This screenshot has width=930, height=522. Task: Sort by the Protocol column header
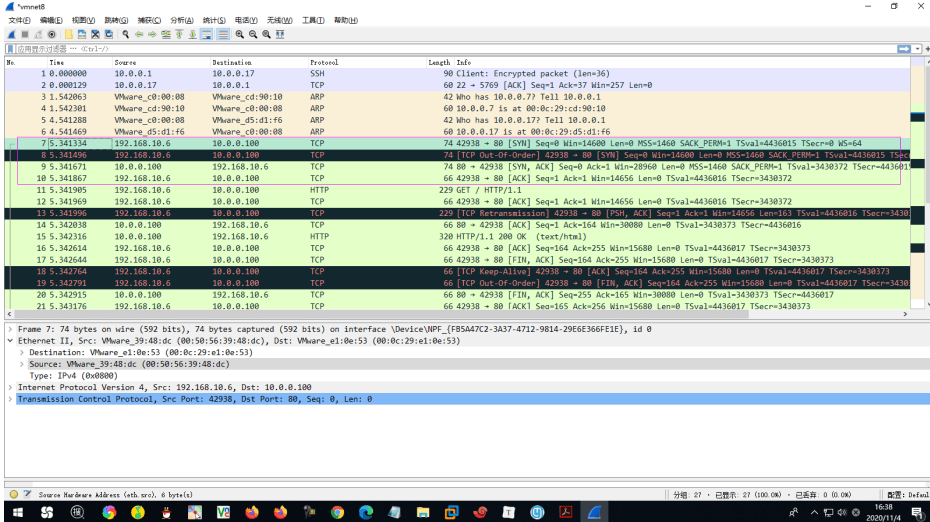tap(367, 62)
